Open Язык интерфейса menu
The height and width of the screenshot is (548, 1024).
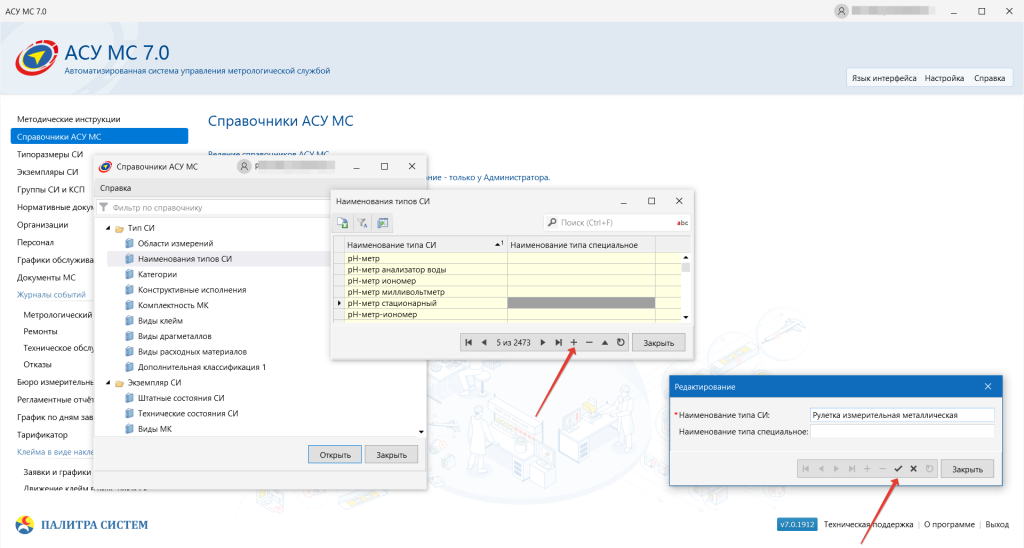(x=884, y=78)
